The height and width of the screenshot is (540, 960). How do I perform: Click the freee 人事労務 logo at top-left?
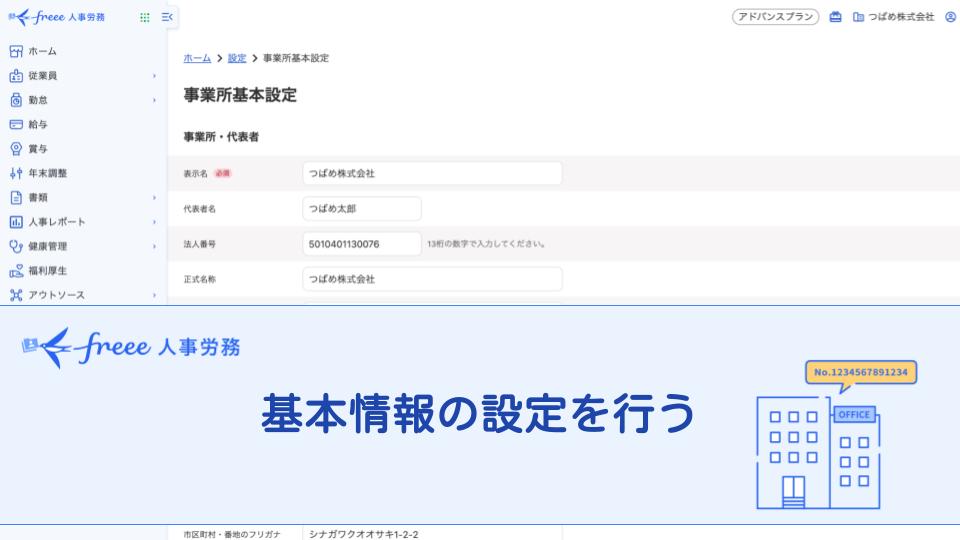[x=56, y=17]
